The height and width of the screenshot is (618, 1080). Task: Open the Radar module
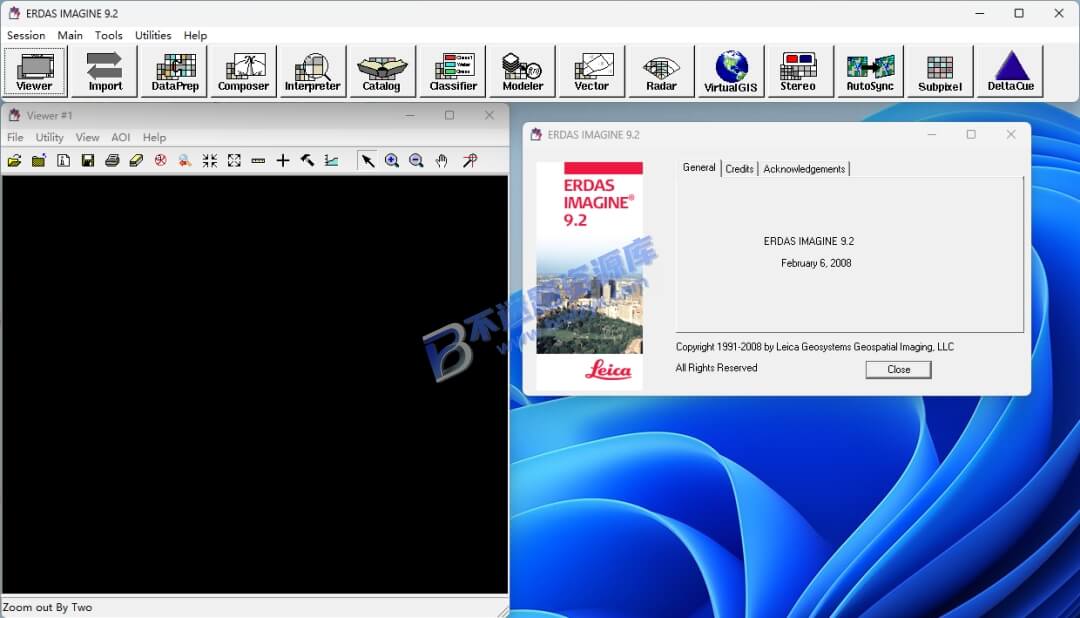tap(661, 71)
